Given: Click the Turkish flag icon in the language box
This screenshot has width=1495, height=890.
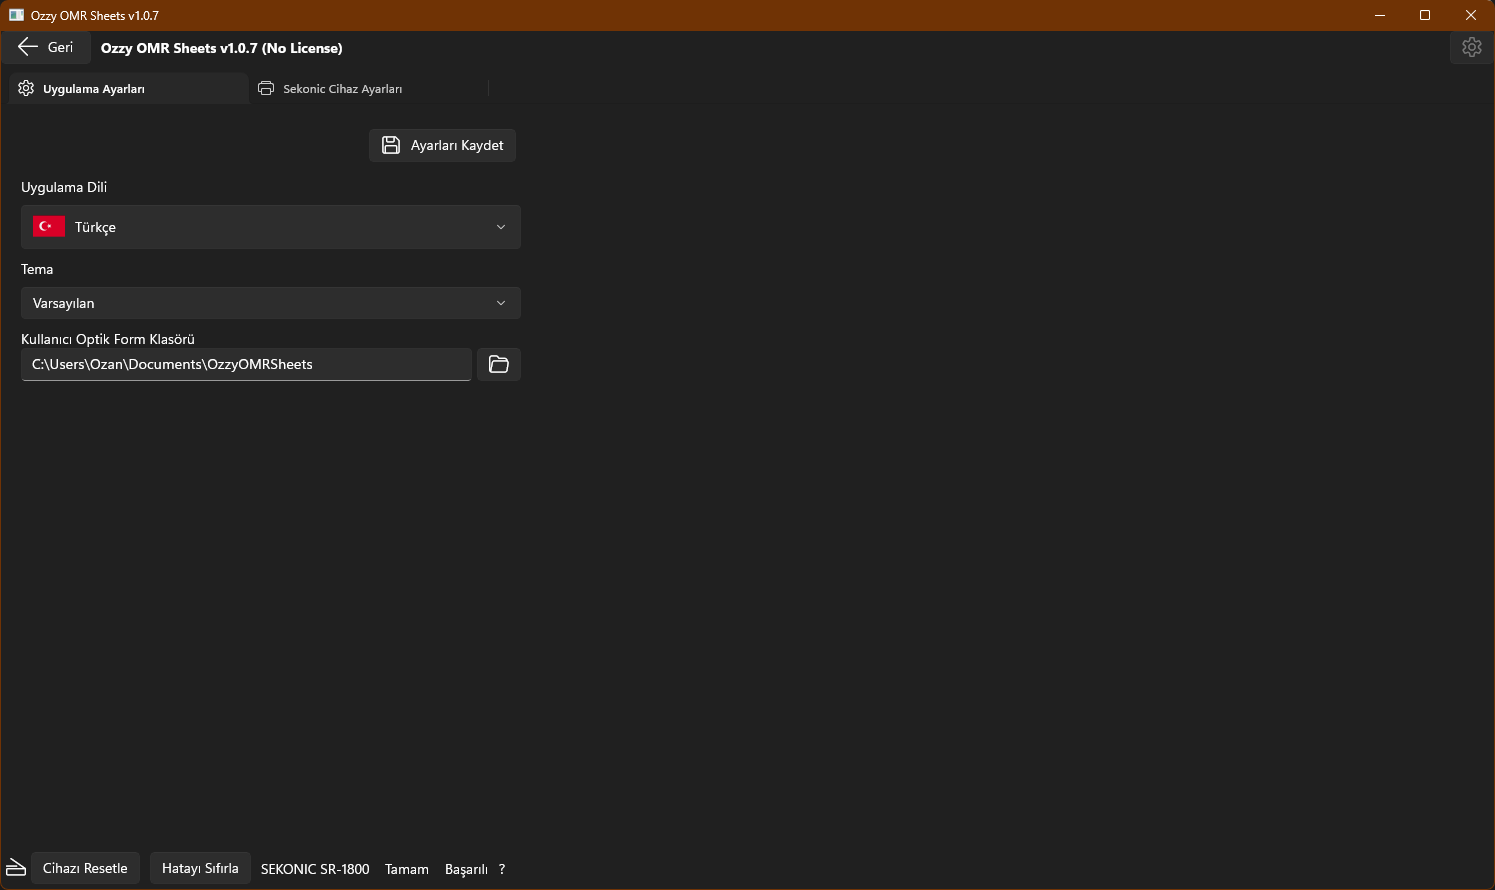Looking at the screenshot, I should point(49,227).
